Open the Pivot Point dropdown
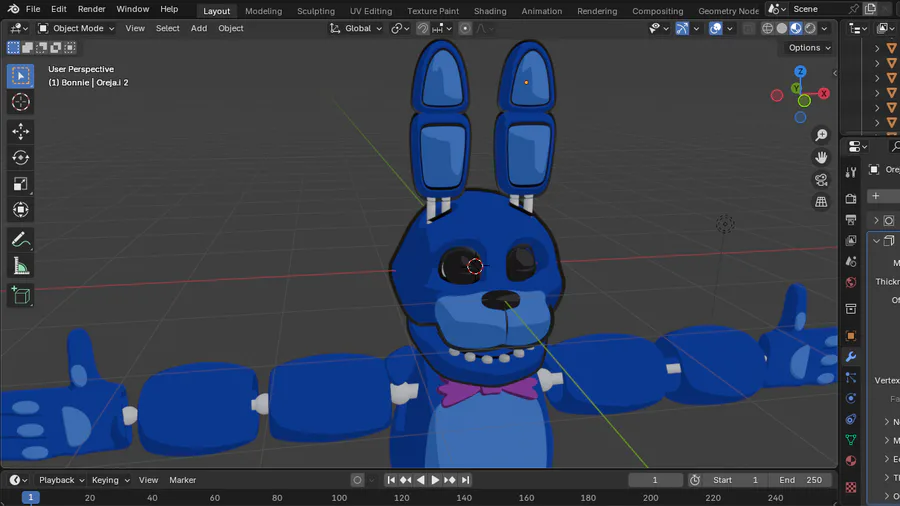The image size is (900, 506). [400, 28]
